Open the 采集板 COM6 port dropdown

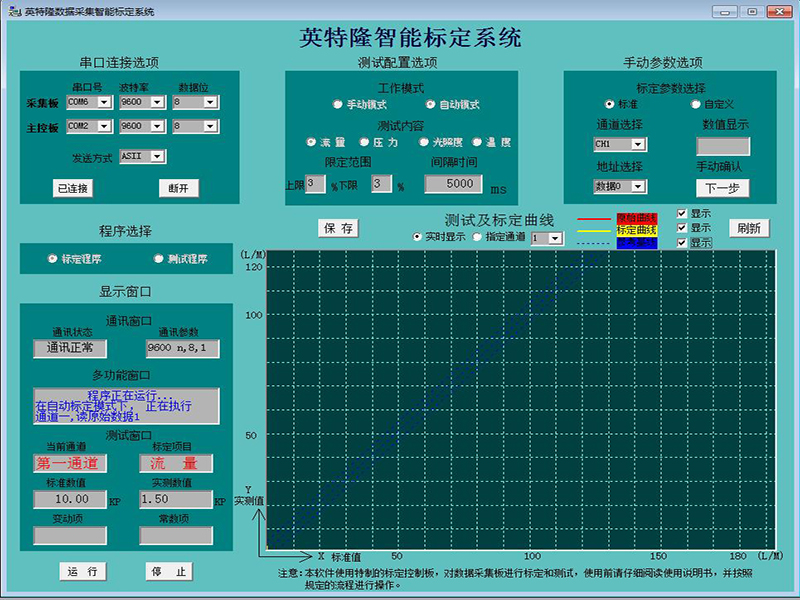(x=104, y=102)
